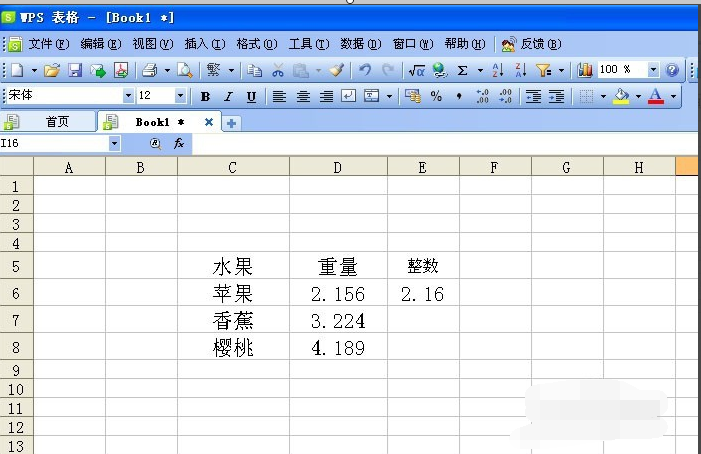The image size is (701, 454).
Task: Close the Book1 tab
Action: tap(209, 122)
